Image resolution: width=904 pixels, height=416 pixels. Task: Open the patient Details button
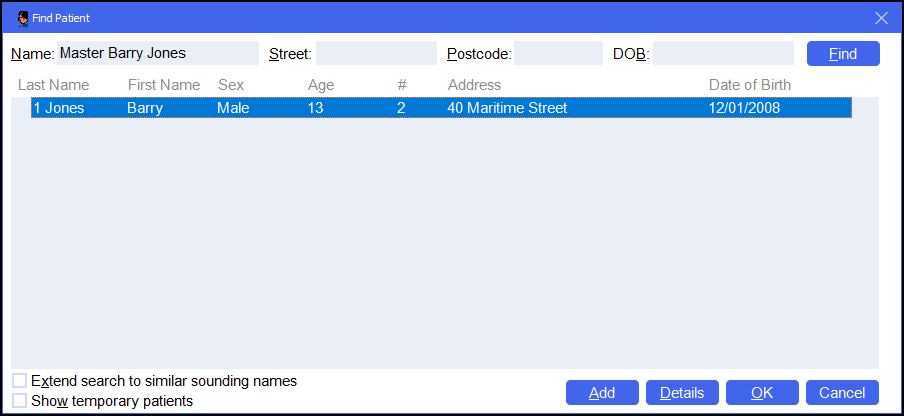[682, 393]
